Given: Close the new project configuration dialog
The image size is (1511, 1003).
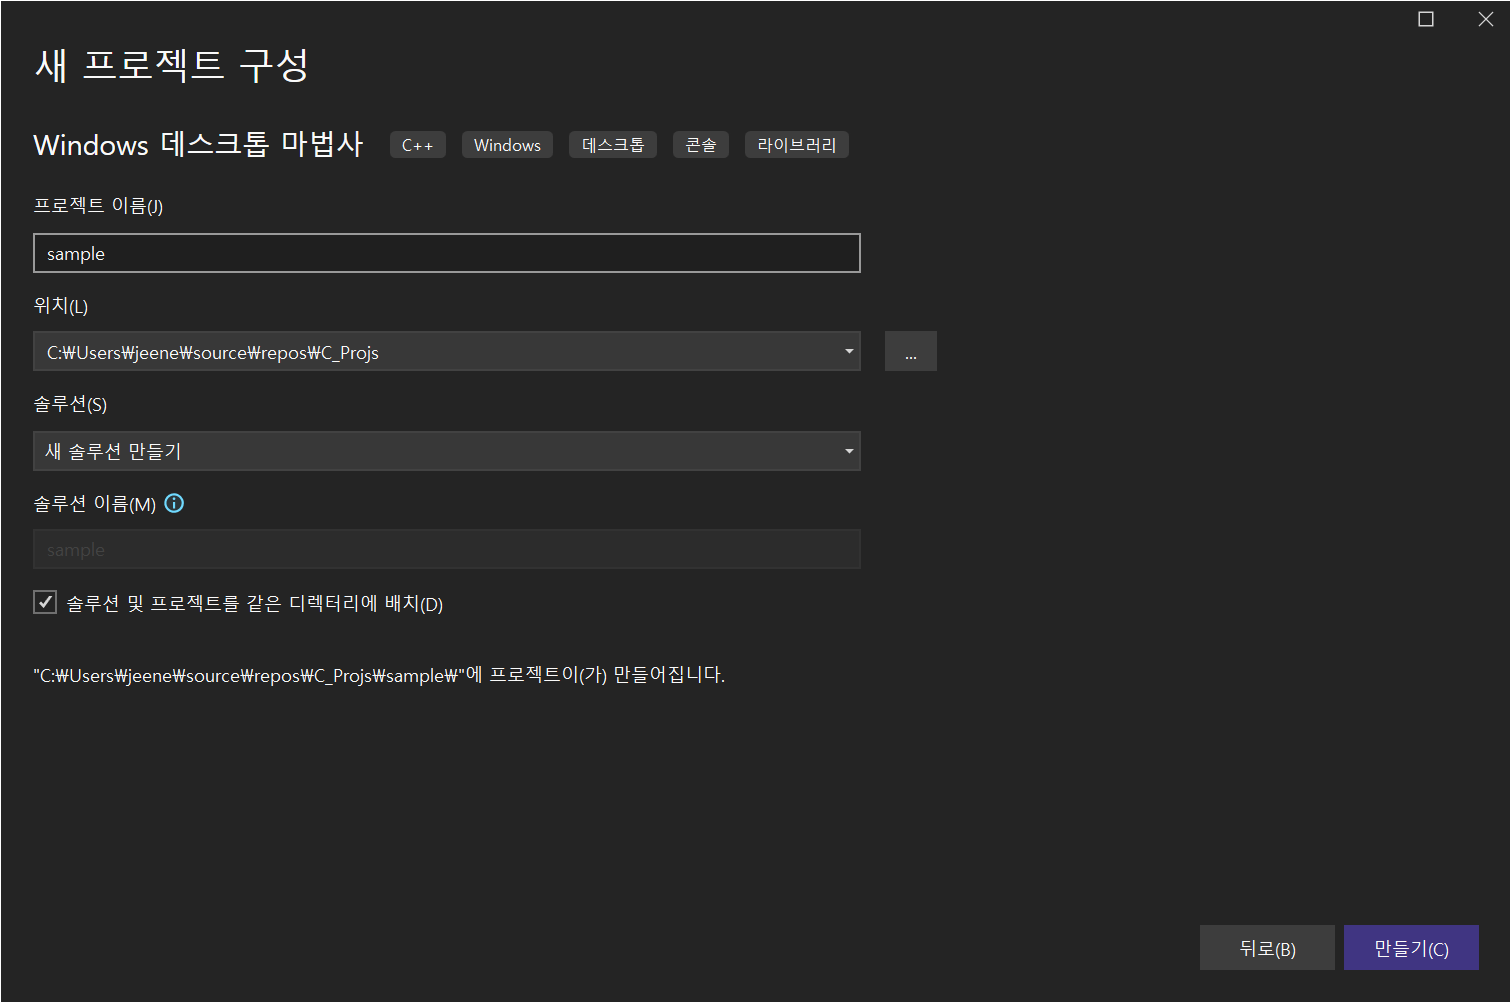Looking at the screenshot, I should (x=1485, y=19).
